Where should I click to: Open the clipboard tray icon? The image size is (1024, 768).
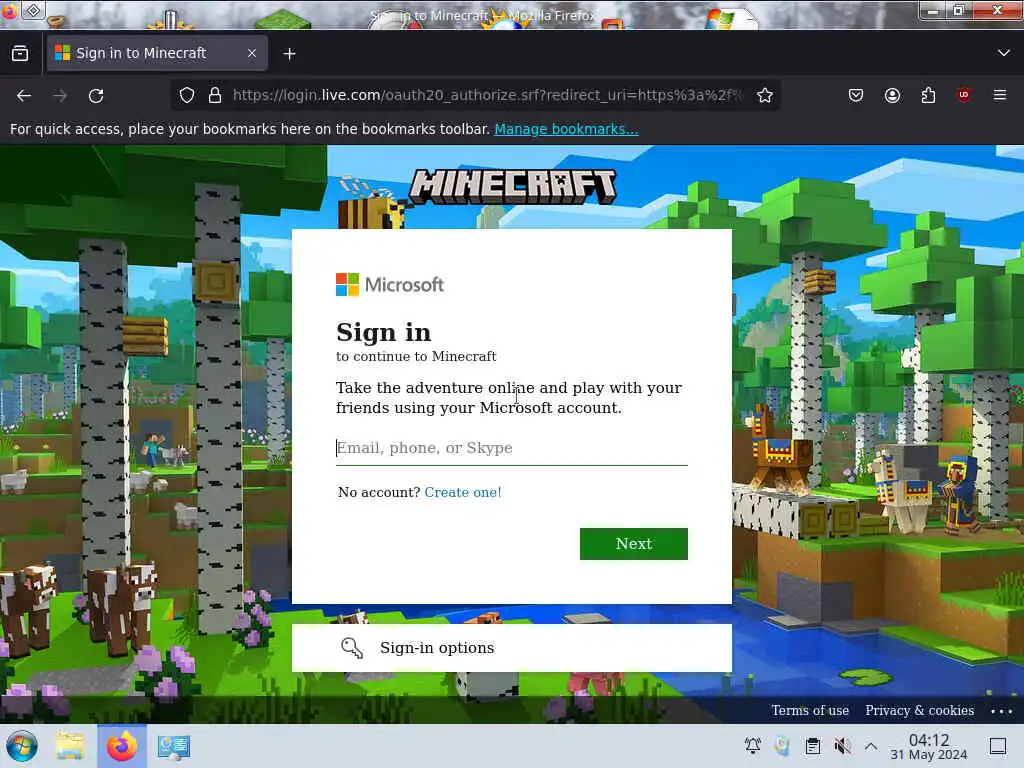click(812, 746)
